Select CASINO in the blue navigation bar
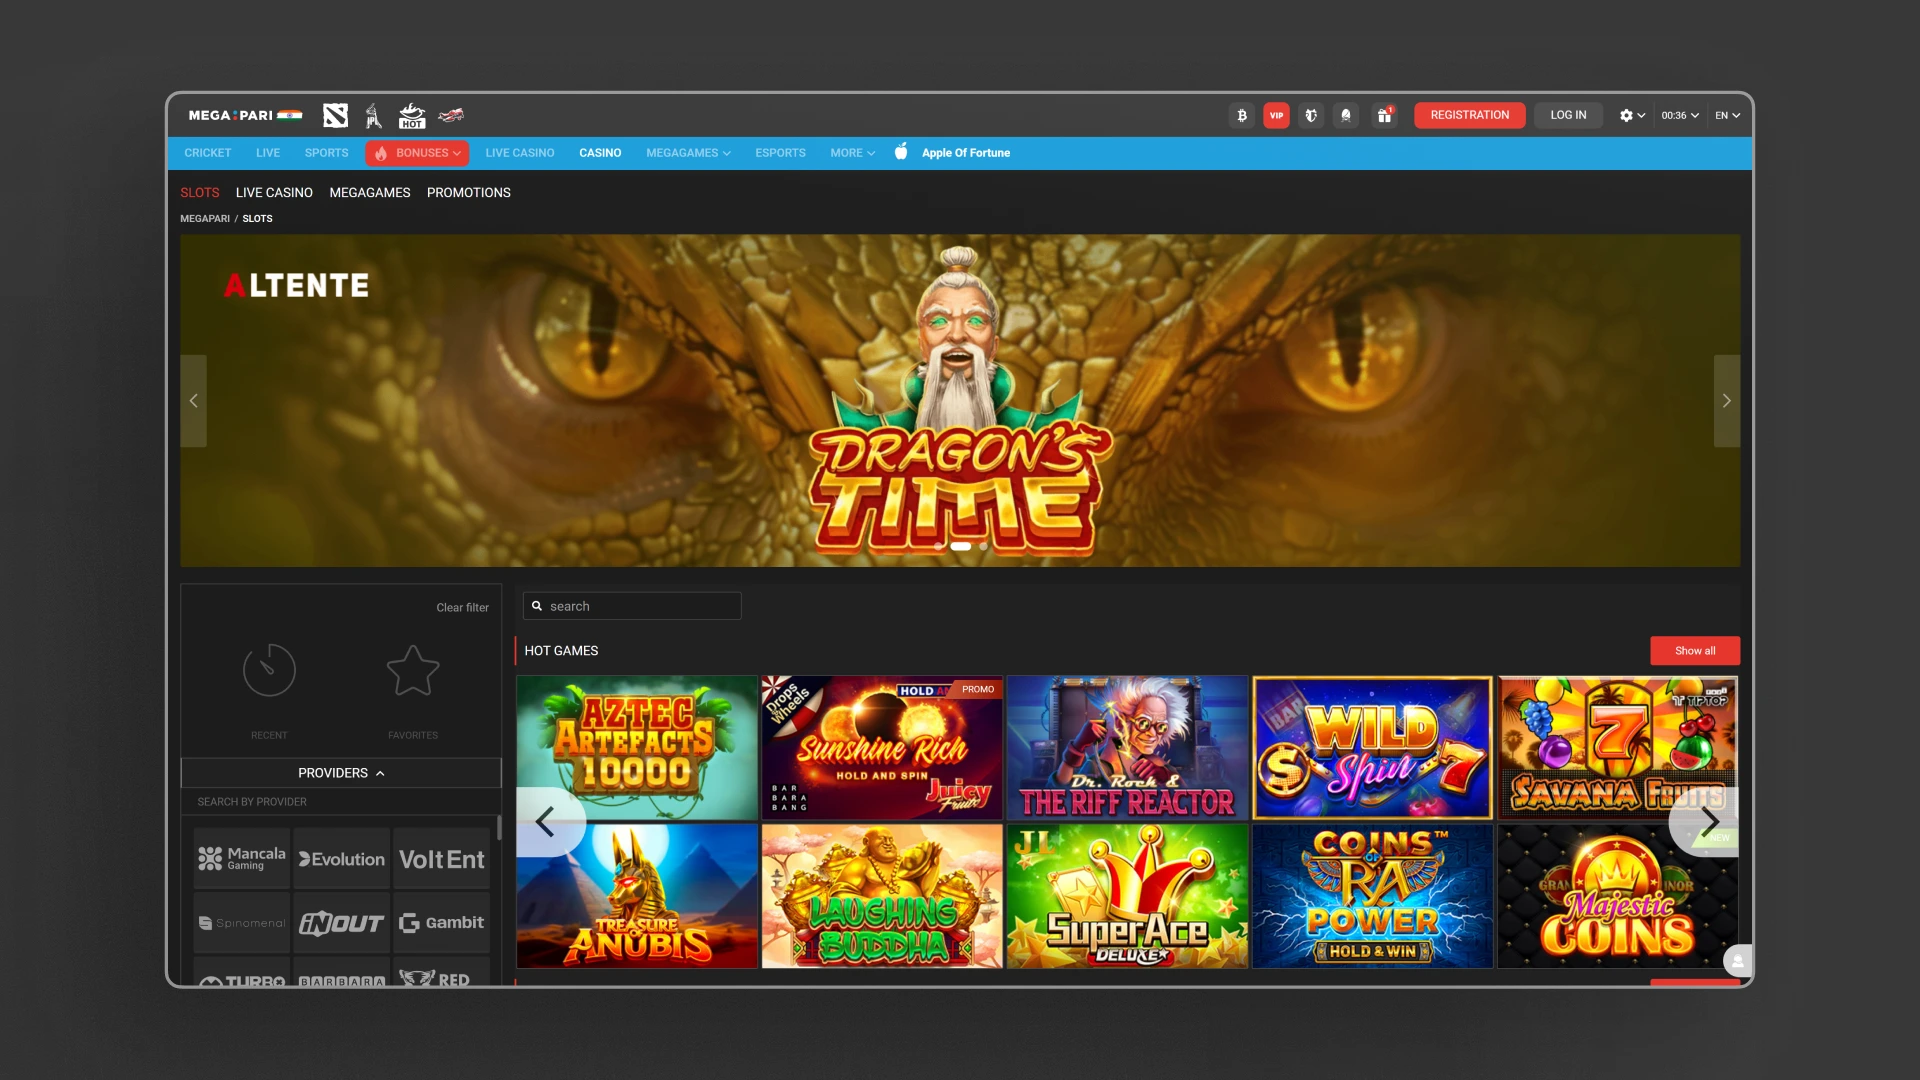The width and height of the screenshot is (1920, 1080). pos(600,153)
